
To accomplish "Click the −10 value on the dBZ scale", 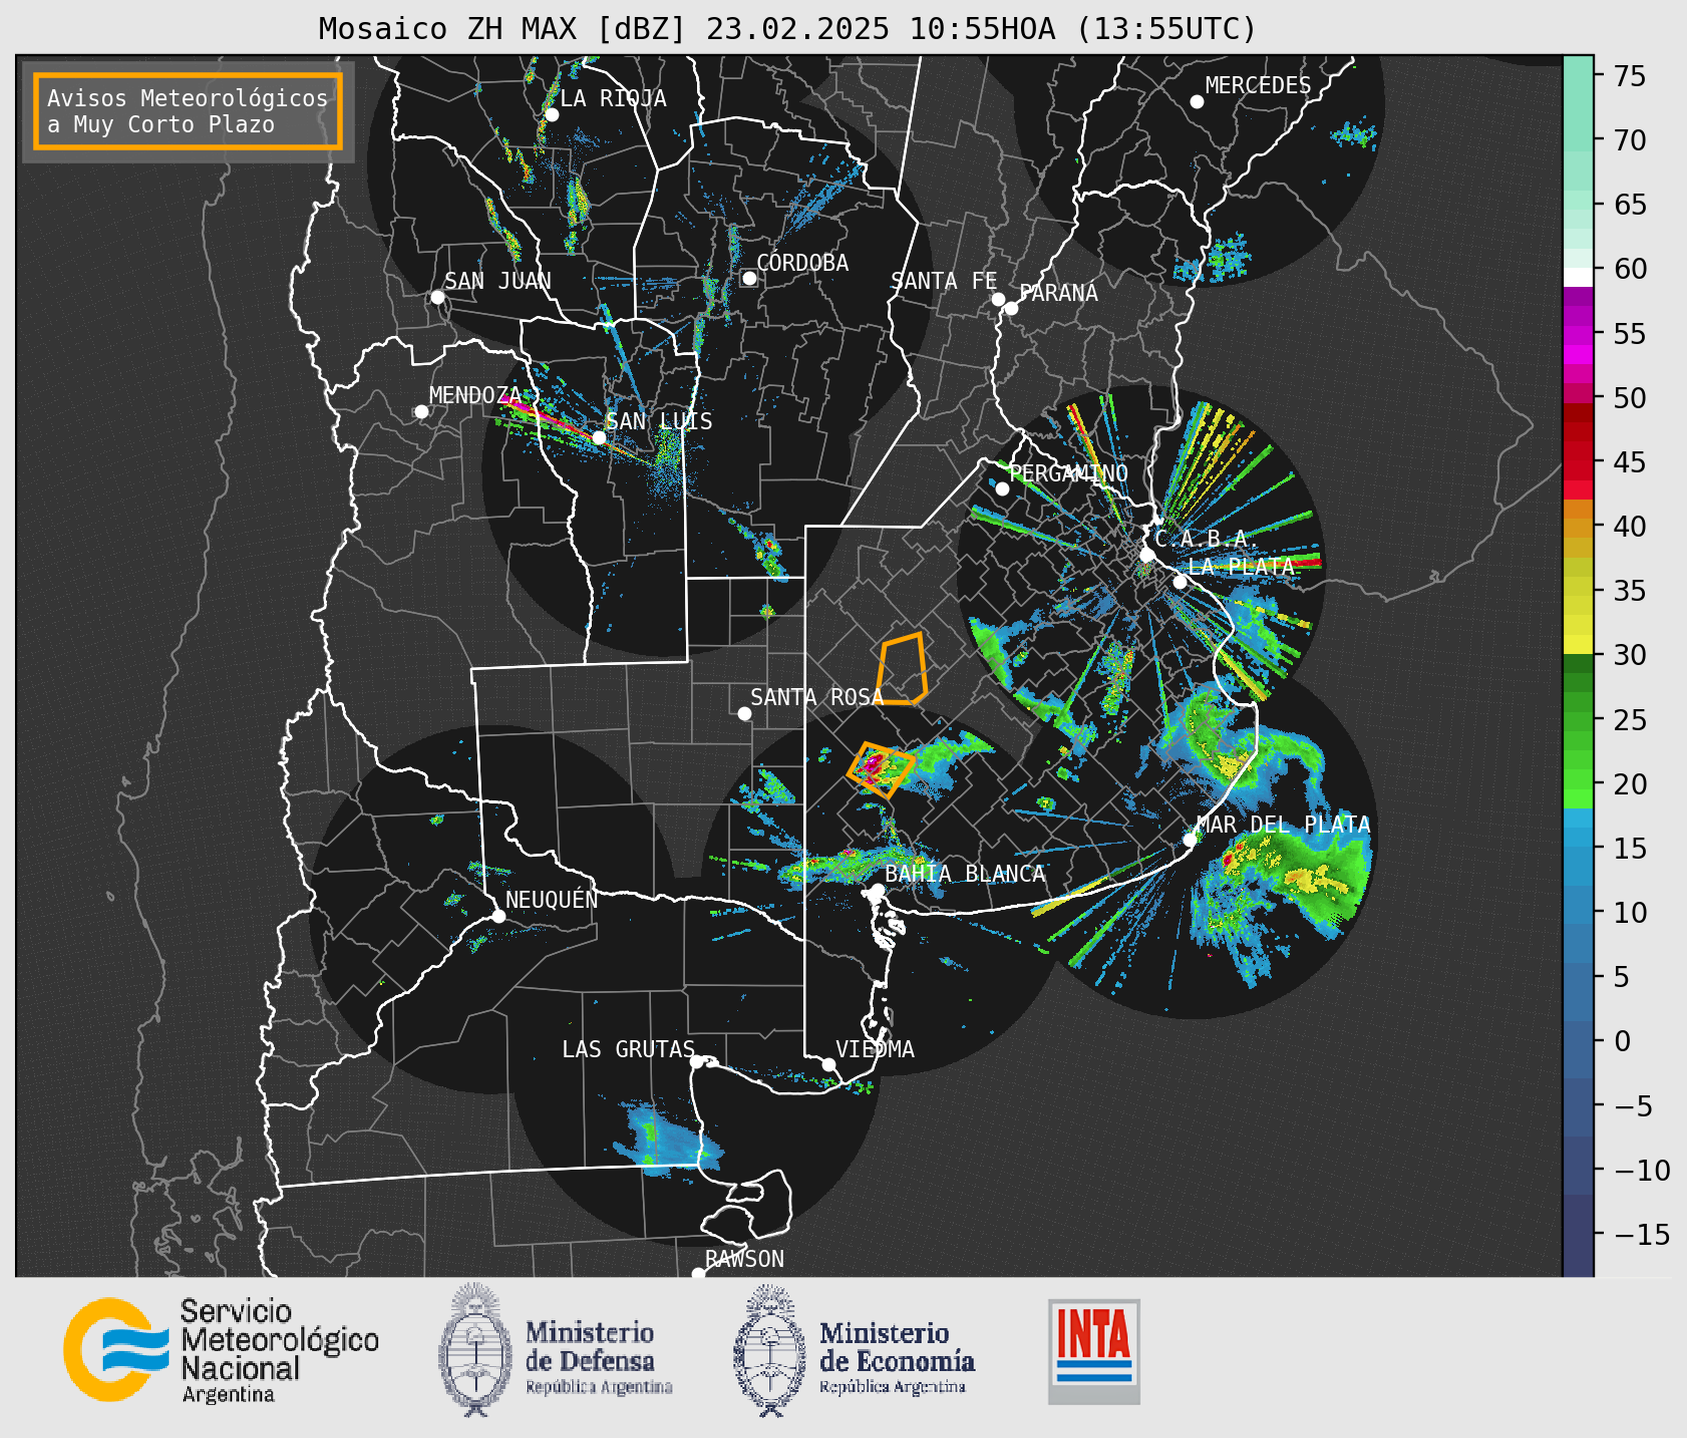I will (x=1640, y=1170).
